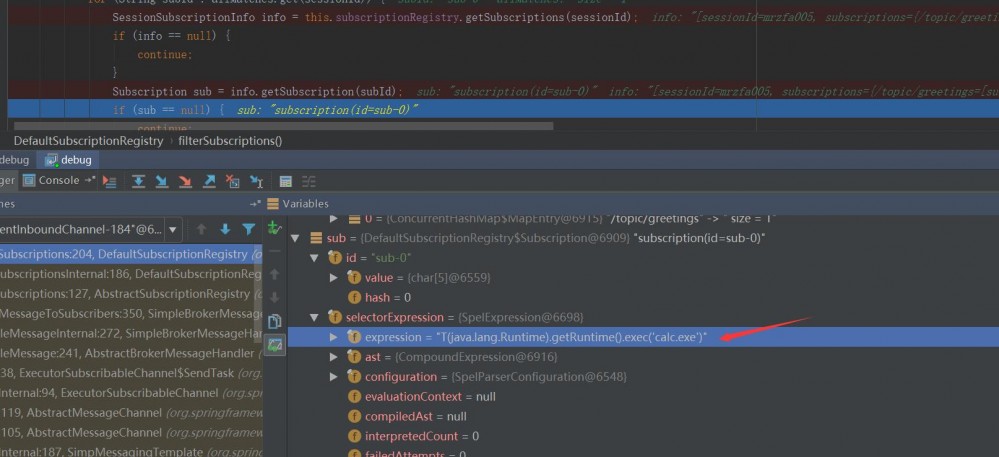This screenshot has height=457, width=999.
Task: Select frame ExecutorSubscribableChannel$SendTask
Action: coord(131,373)
